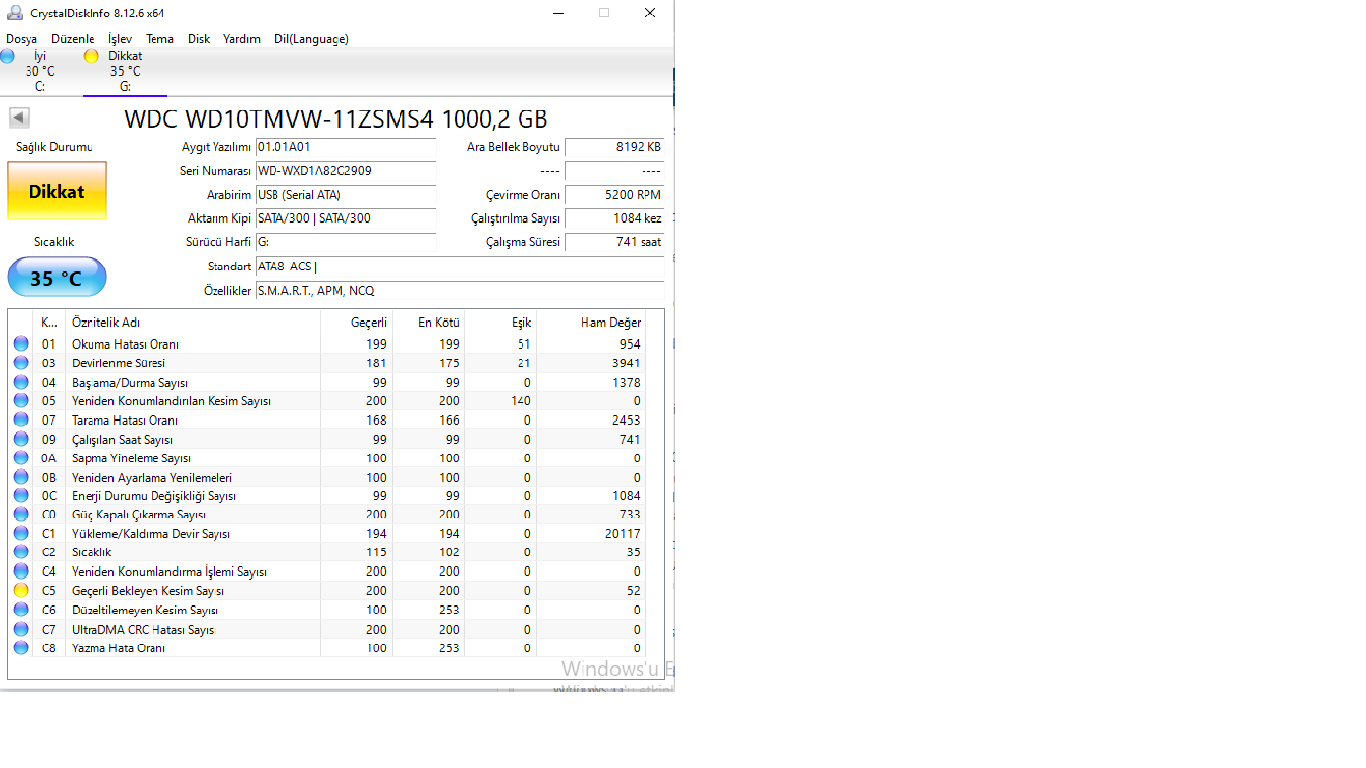The height and width of the screenshot is (768, 1366).
Task: Open the Tema menu
Action: 160,39
